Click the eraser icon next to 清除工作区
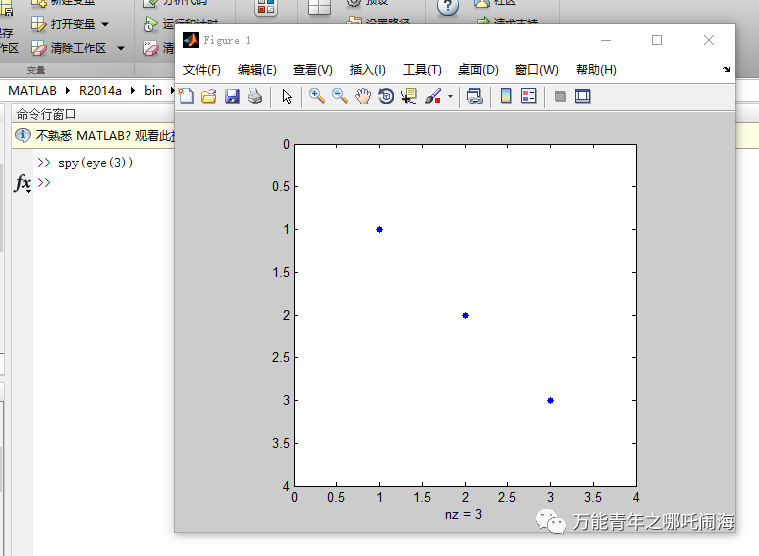Image resolution: width=759 pixels, height=556 pixels. pyautogui.click(x=39, y=48)
